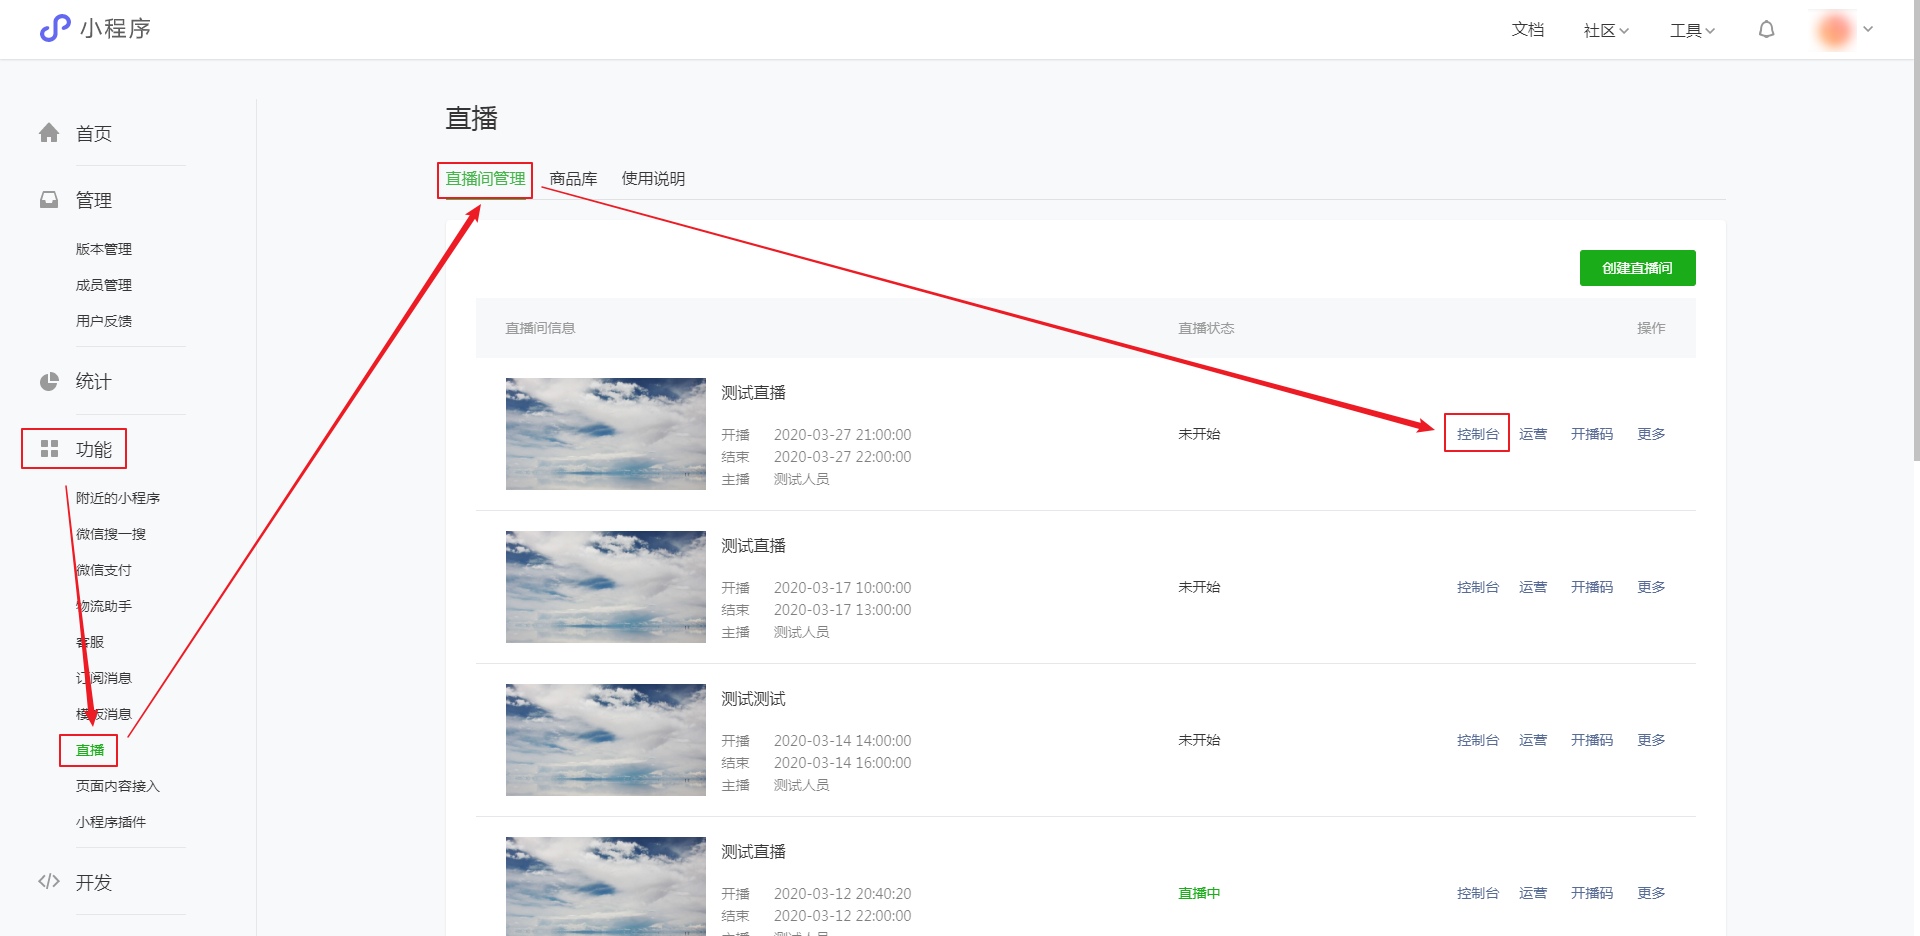The height and width of the screenshot is (936, 1920).
Task: Click the statistics pie chart icon
Action: pyautogui.click(x=49, y=382)
